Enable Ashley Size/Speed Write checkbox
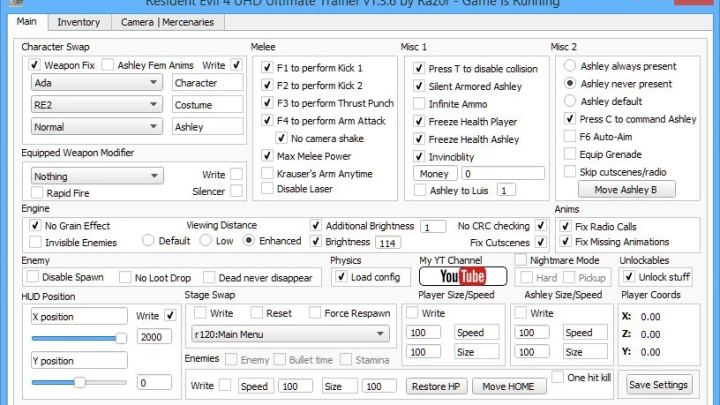Image resolution: width=720 pixels, height=405 pixels. coord(521,313)
